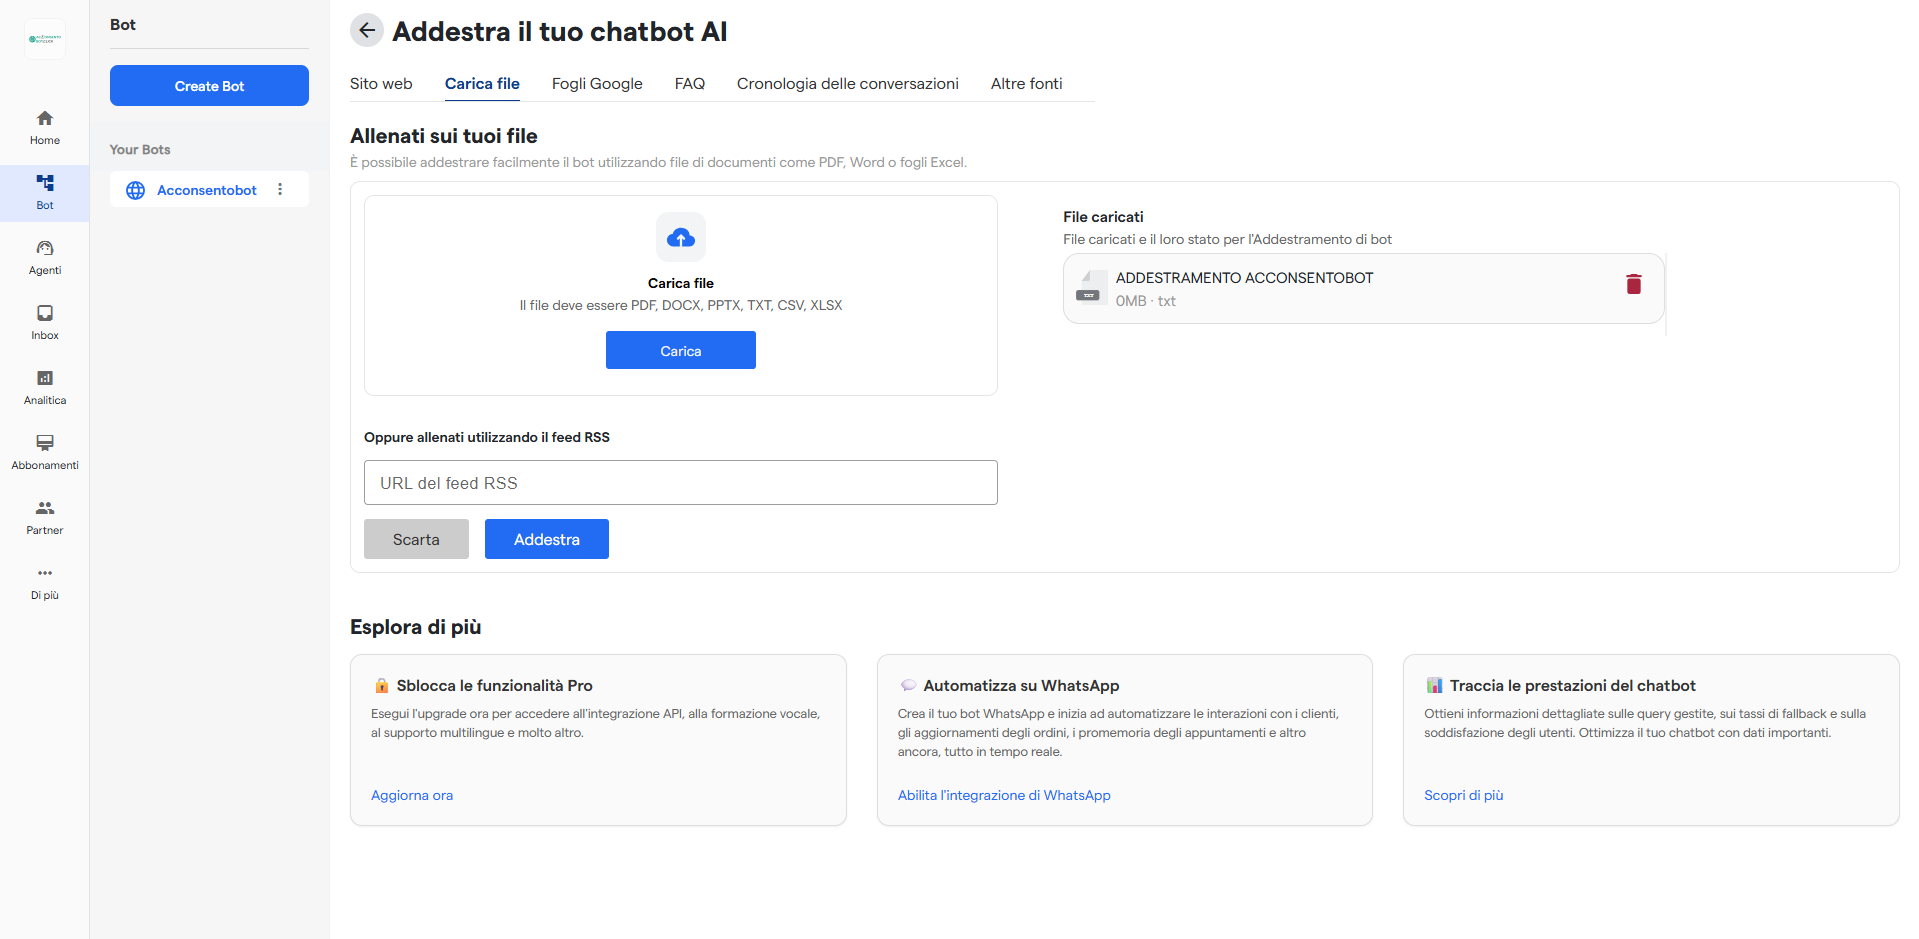Viewport: 1919px width, 939px height.
Task: Open the FAQ tab
Action: coord(689,84)
